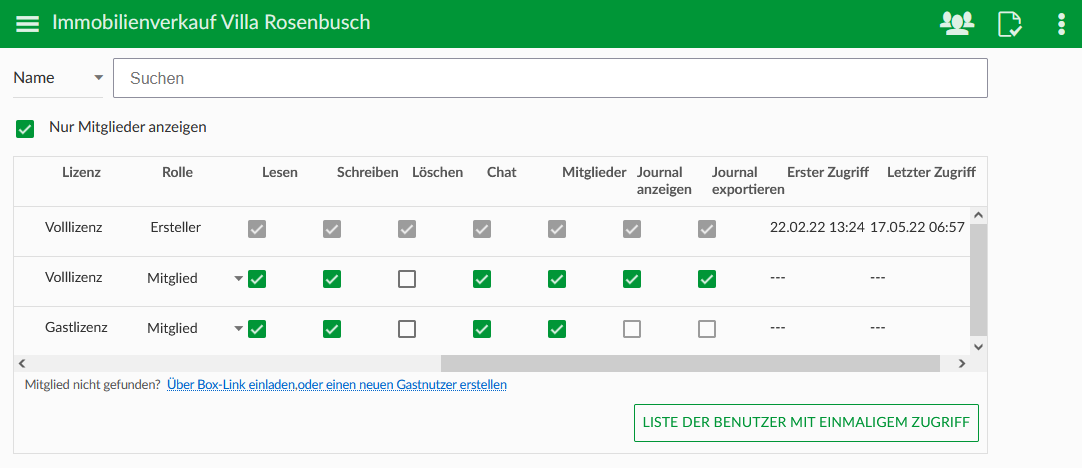Click the horizontal scrollbar thumb
The height and width of the screenshot is (468, 1082).
[x=690, y=363]
